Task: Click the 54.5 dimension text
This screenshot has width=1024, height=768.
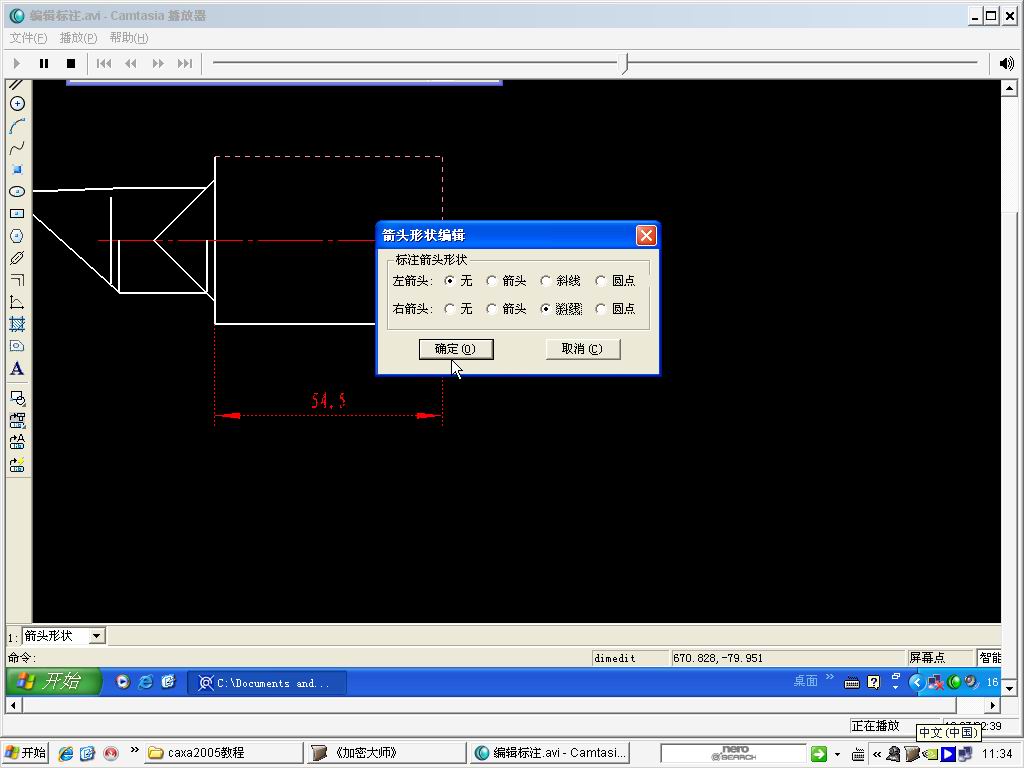Action: point(328,400)
